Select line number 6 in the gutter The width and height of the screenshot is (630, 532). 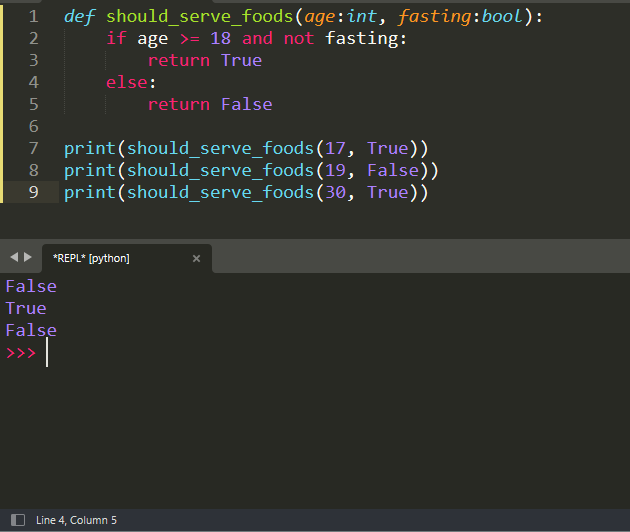pyautogui.click(x=34, y=126)
